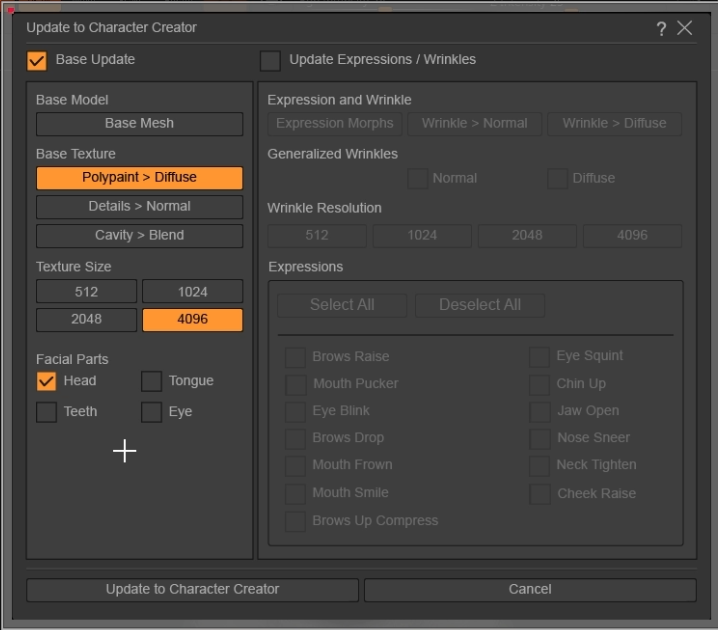Screen dimensions: 718x630
Task: Check the Mouth Frown expression
Action: click(x=295, y=466)
